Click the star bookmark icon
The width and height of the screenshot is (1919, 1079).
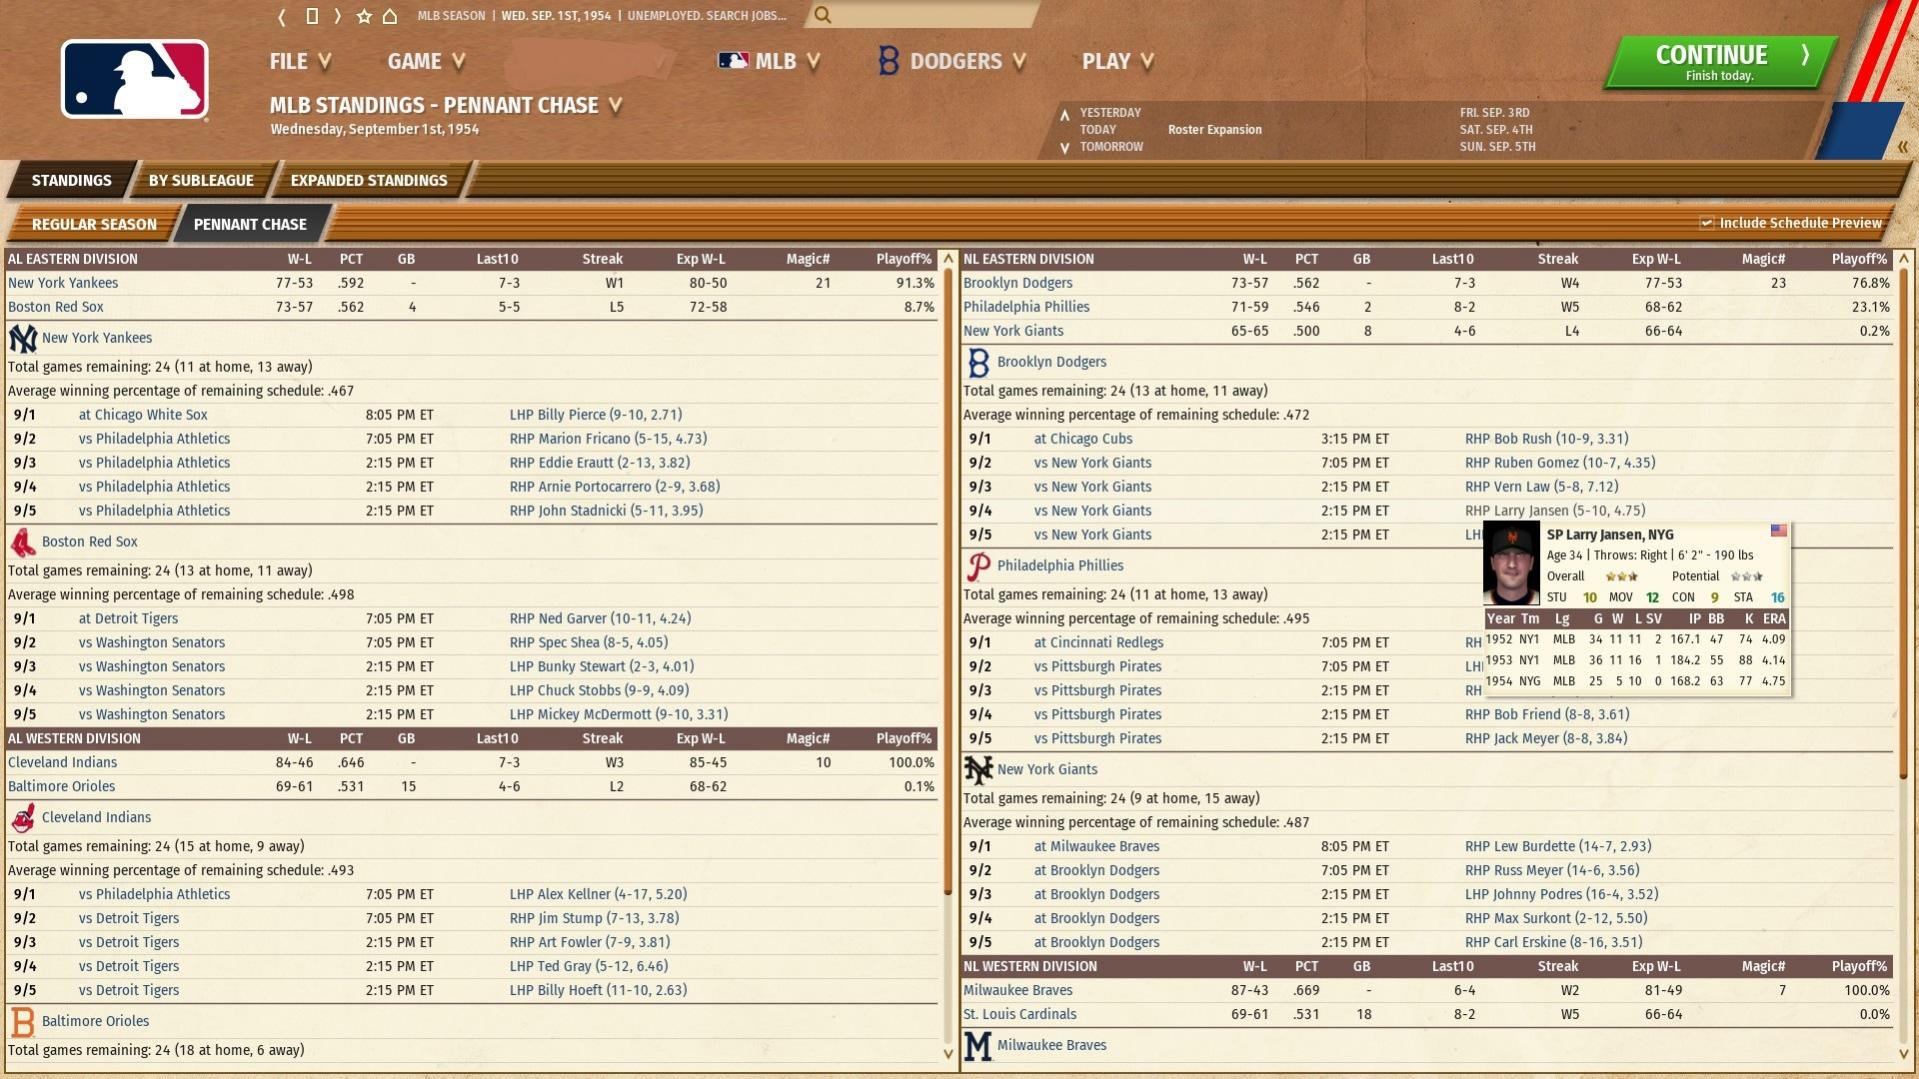point(364,16)
